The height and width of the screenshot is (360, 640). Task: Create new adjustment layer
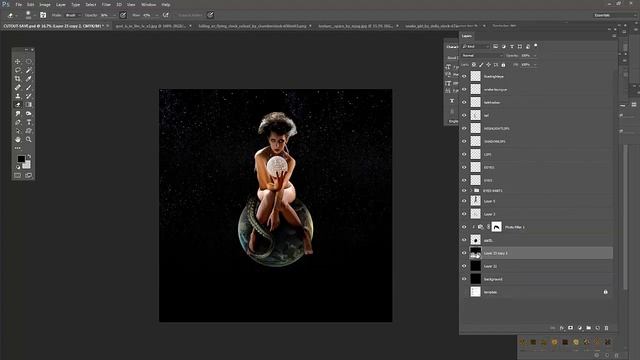click(580, 328)
